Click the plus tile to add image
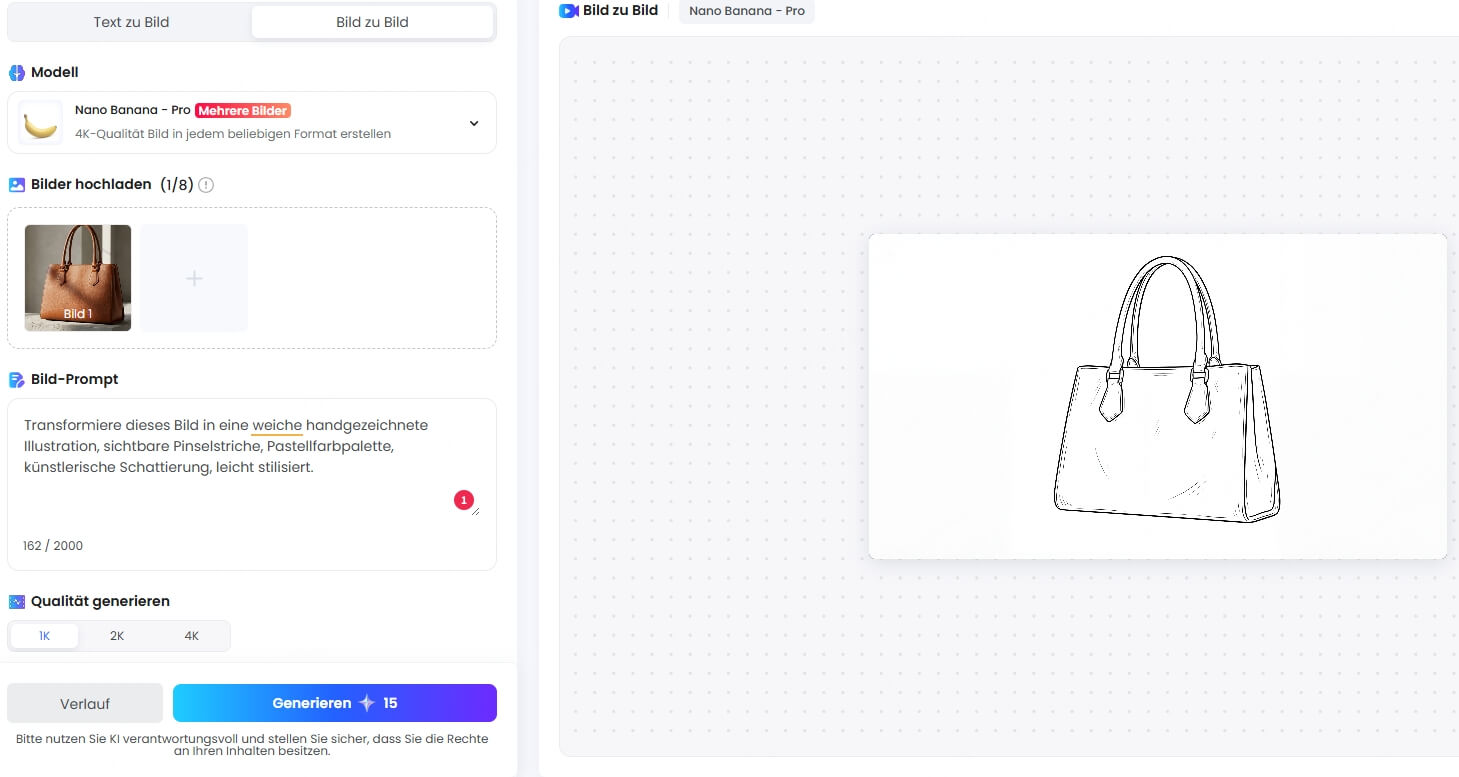1459x777 pixels. (x=194, y=278)
